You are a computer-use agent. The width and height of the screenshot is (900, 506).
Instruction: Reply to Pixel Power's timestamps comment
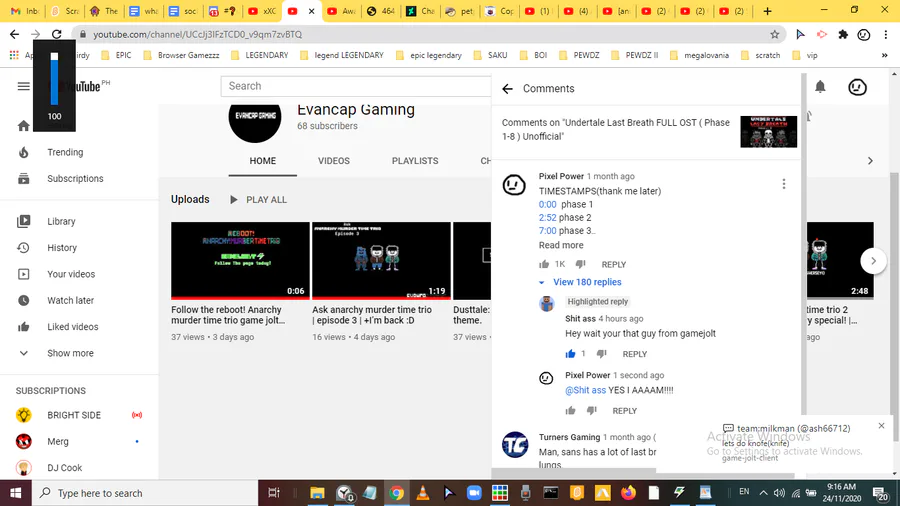point(614,264)
